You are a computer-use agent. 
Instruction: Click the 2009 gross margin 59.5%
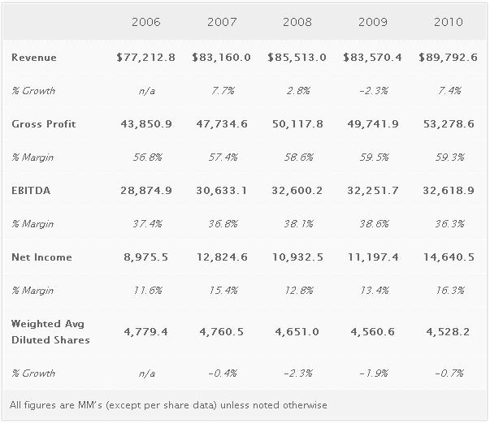click(374, 157)
